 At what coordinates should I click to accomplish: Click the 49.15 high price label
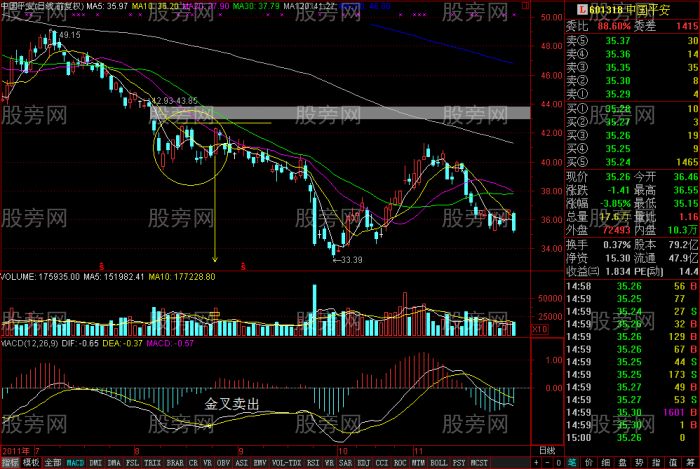click(x=70, y=35)
